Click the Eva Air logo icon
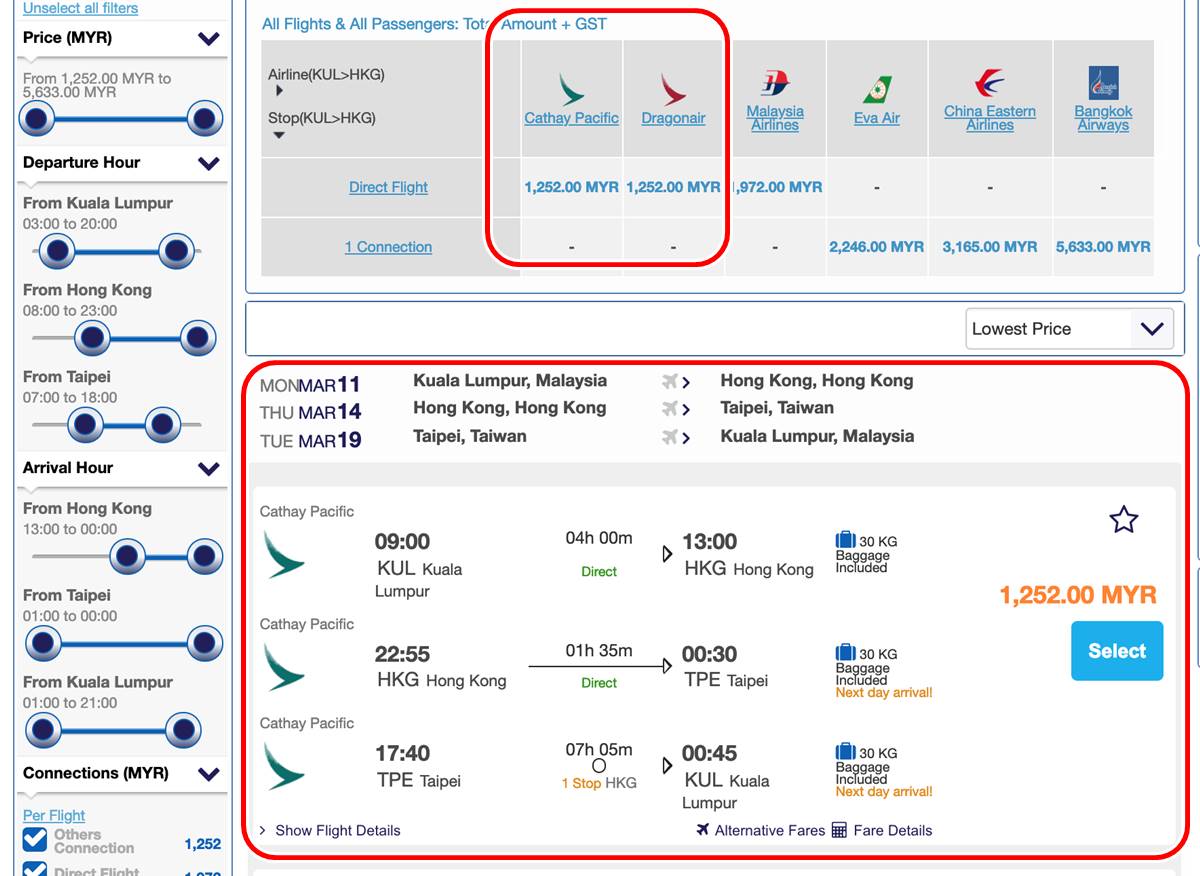The image size is (1200, 876). pyautogui.click(x=877, y=89)
